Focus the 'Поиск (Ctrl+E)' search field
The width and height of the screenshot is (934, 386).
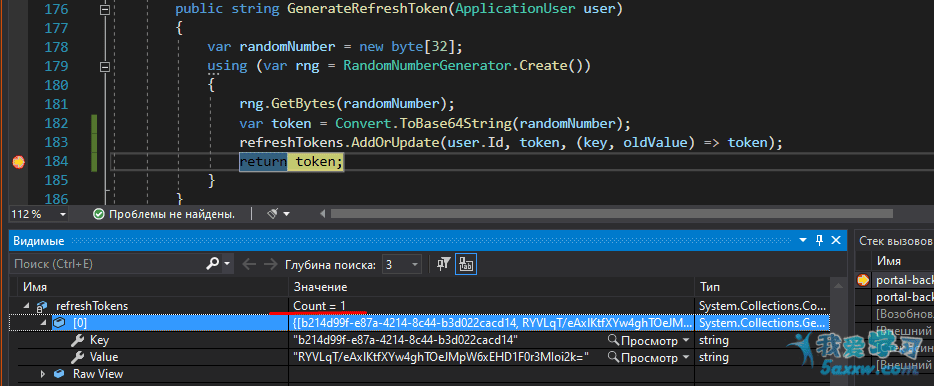(108, 264)
